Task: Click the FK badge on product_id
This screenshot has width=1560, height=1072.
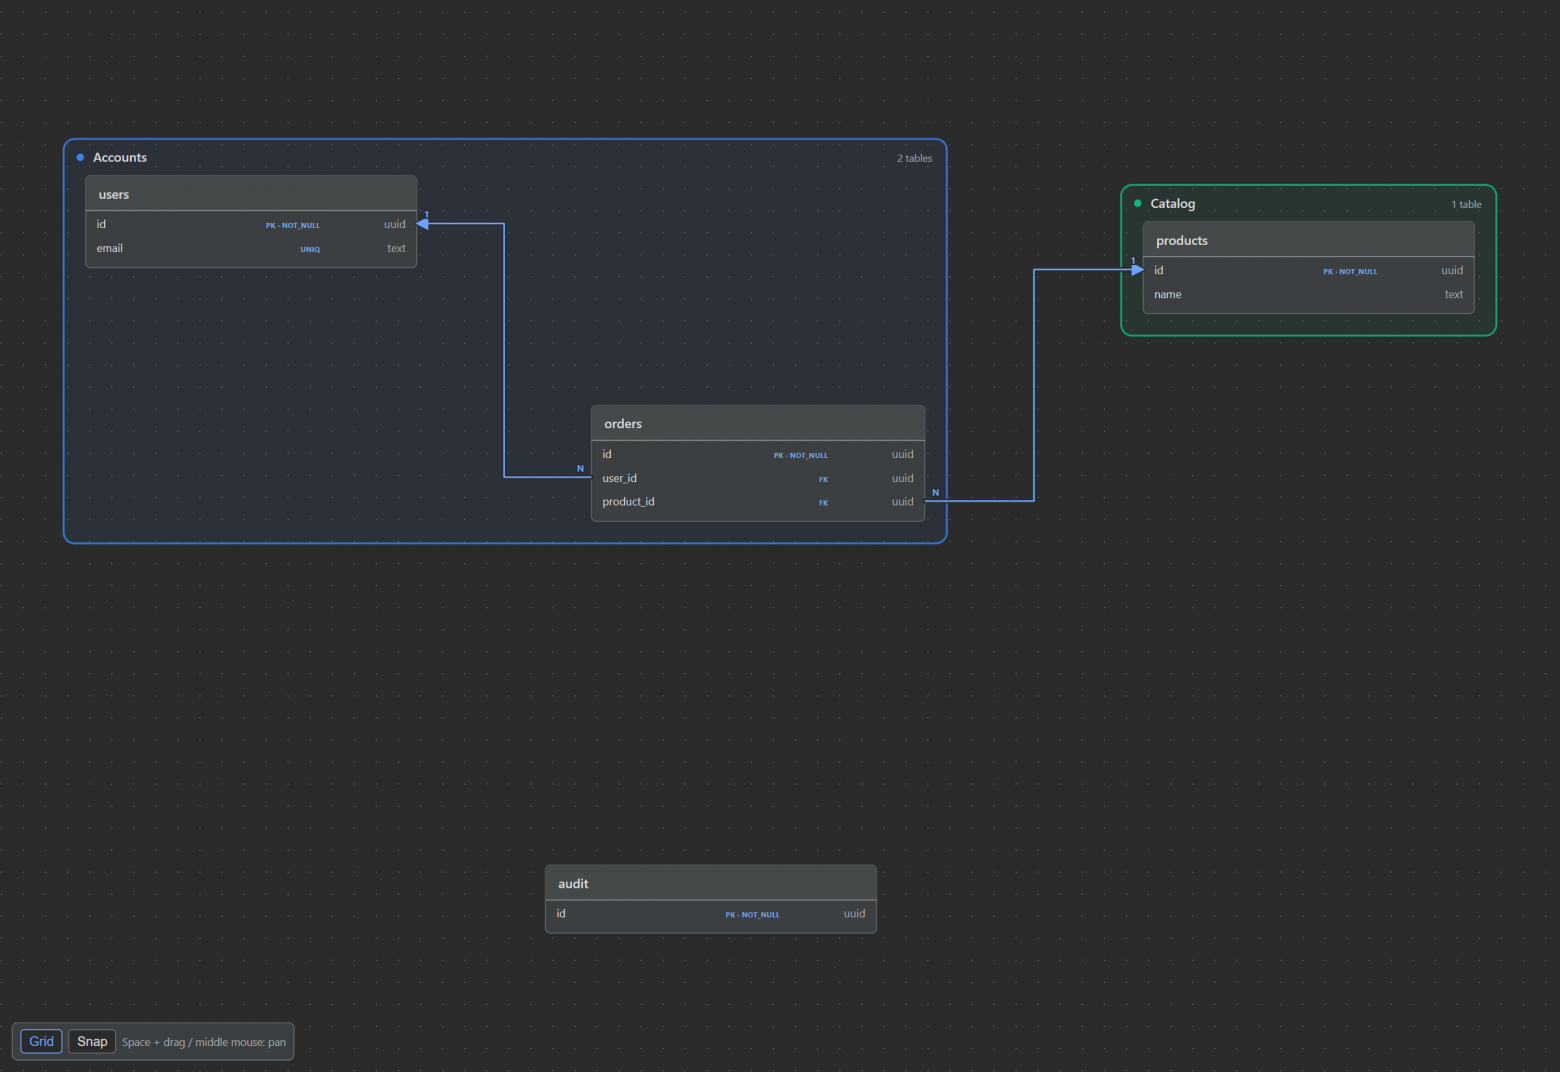Action: (823, 503)
